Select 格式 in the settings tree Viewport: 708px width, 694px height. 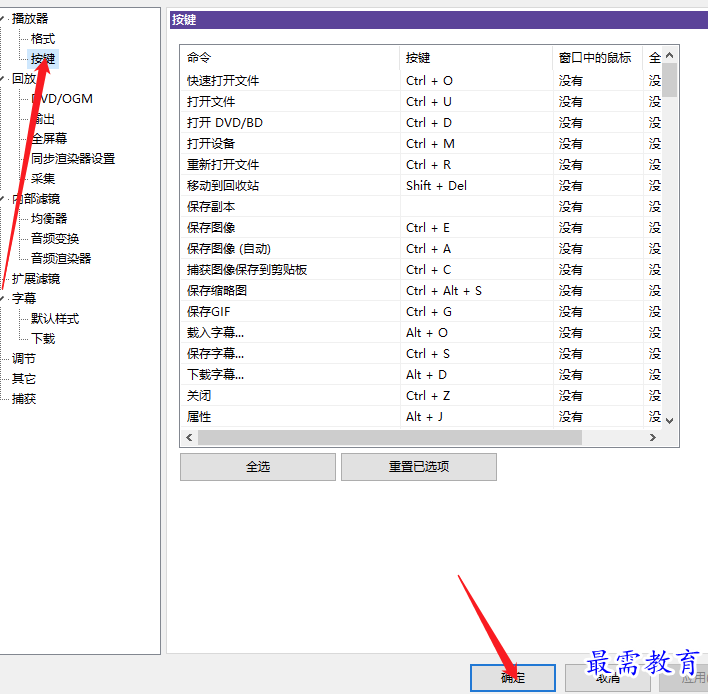click(x=43, y=39)
